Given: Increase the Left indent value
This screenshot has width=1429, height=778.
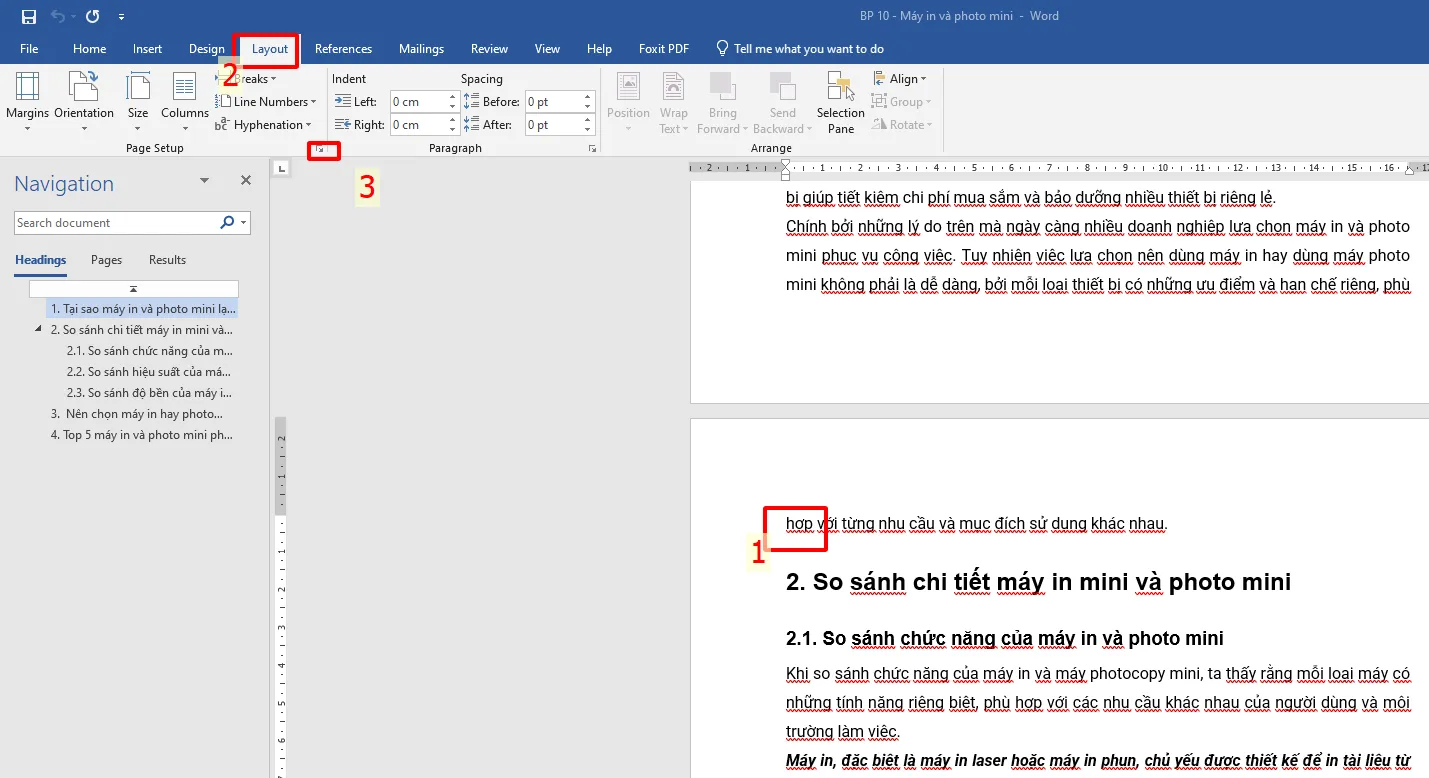Looking at the screenshot, I should click(453, 97).
